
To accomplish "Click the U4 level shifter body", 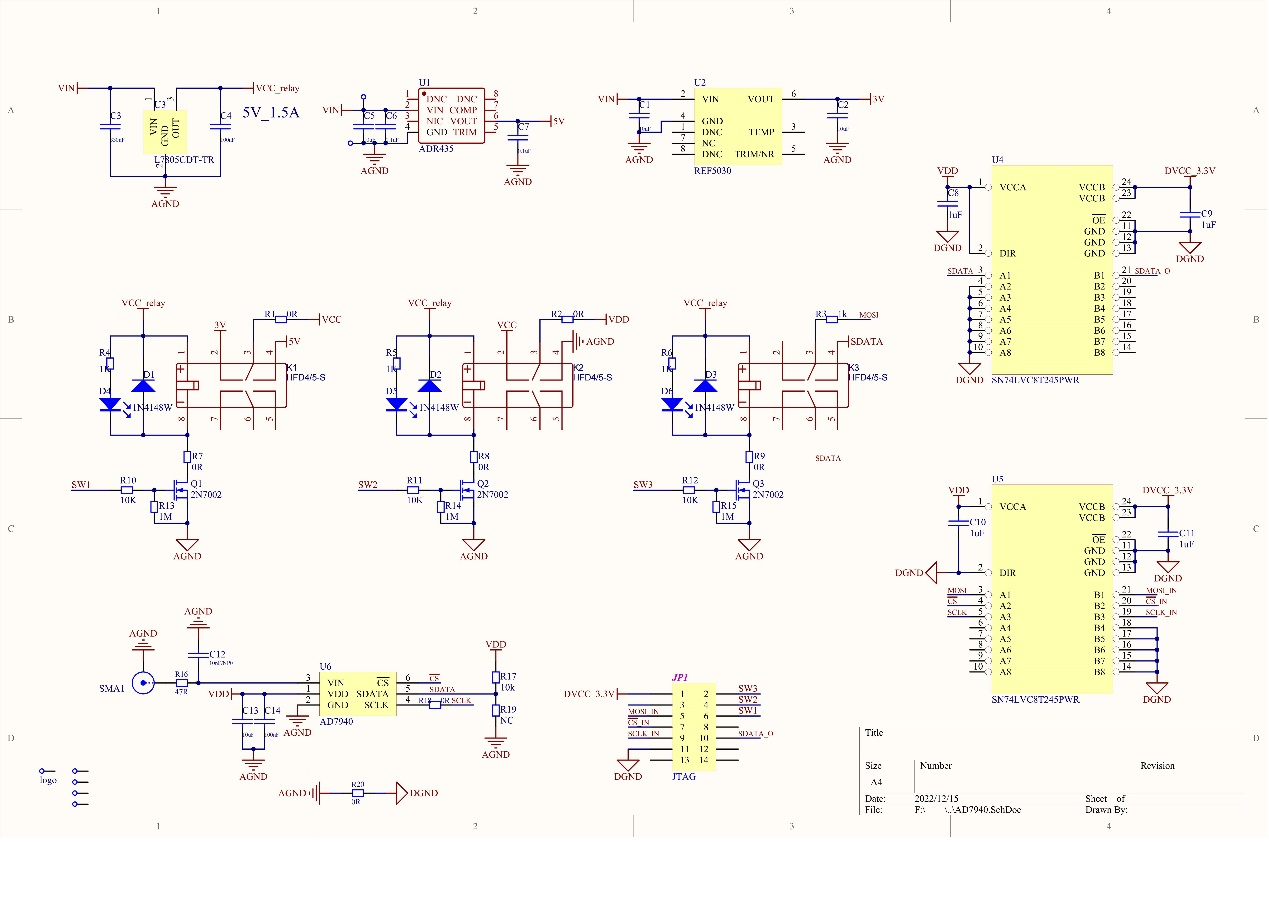I will click(1050, 270).
